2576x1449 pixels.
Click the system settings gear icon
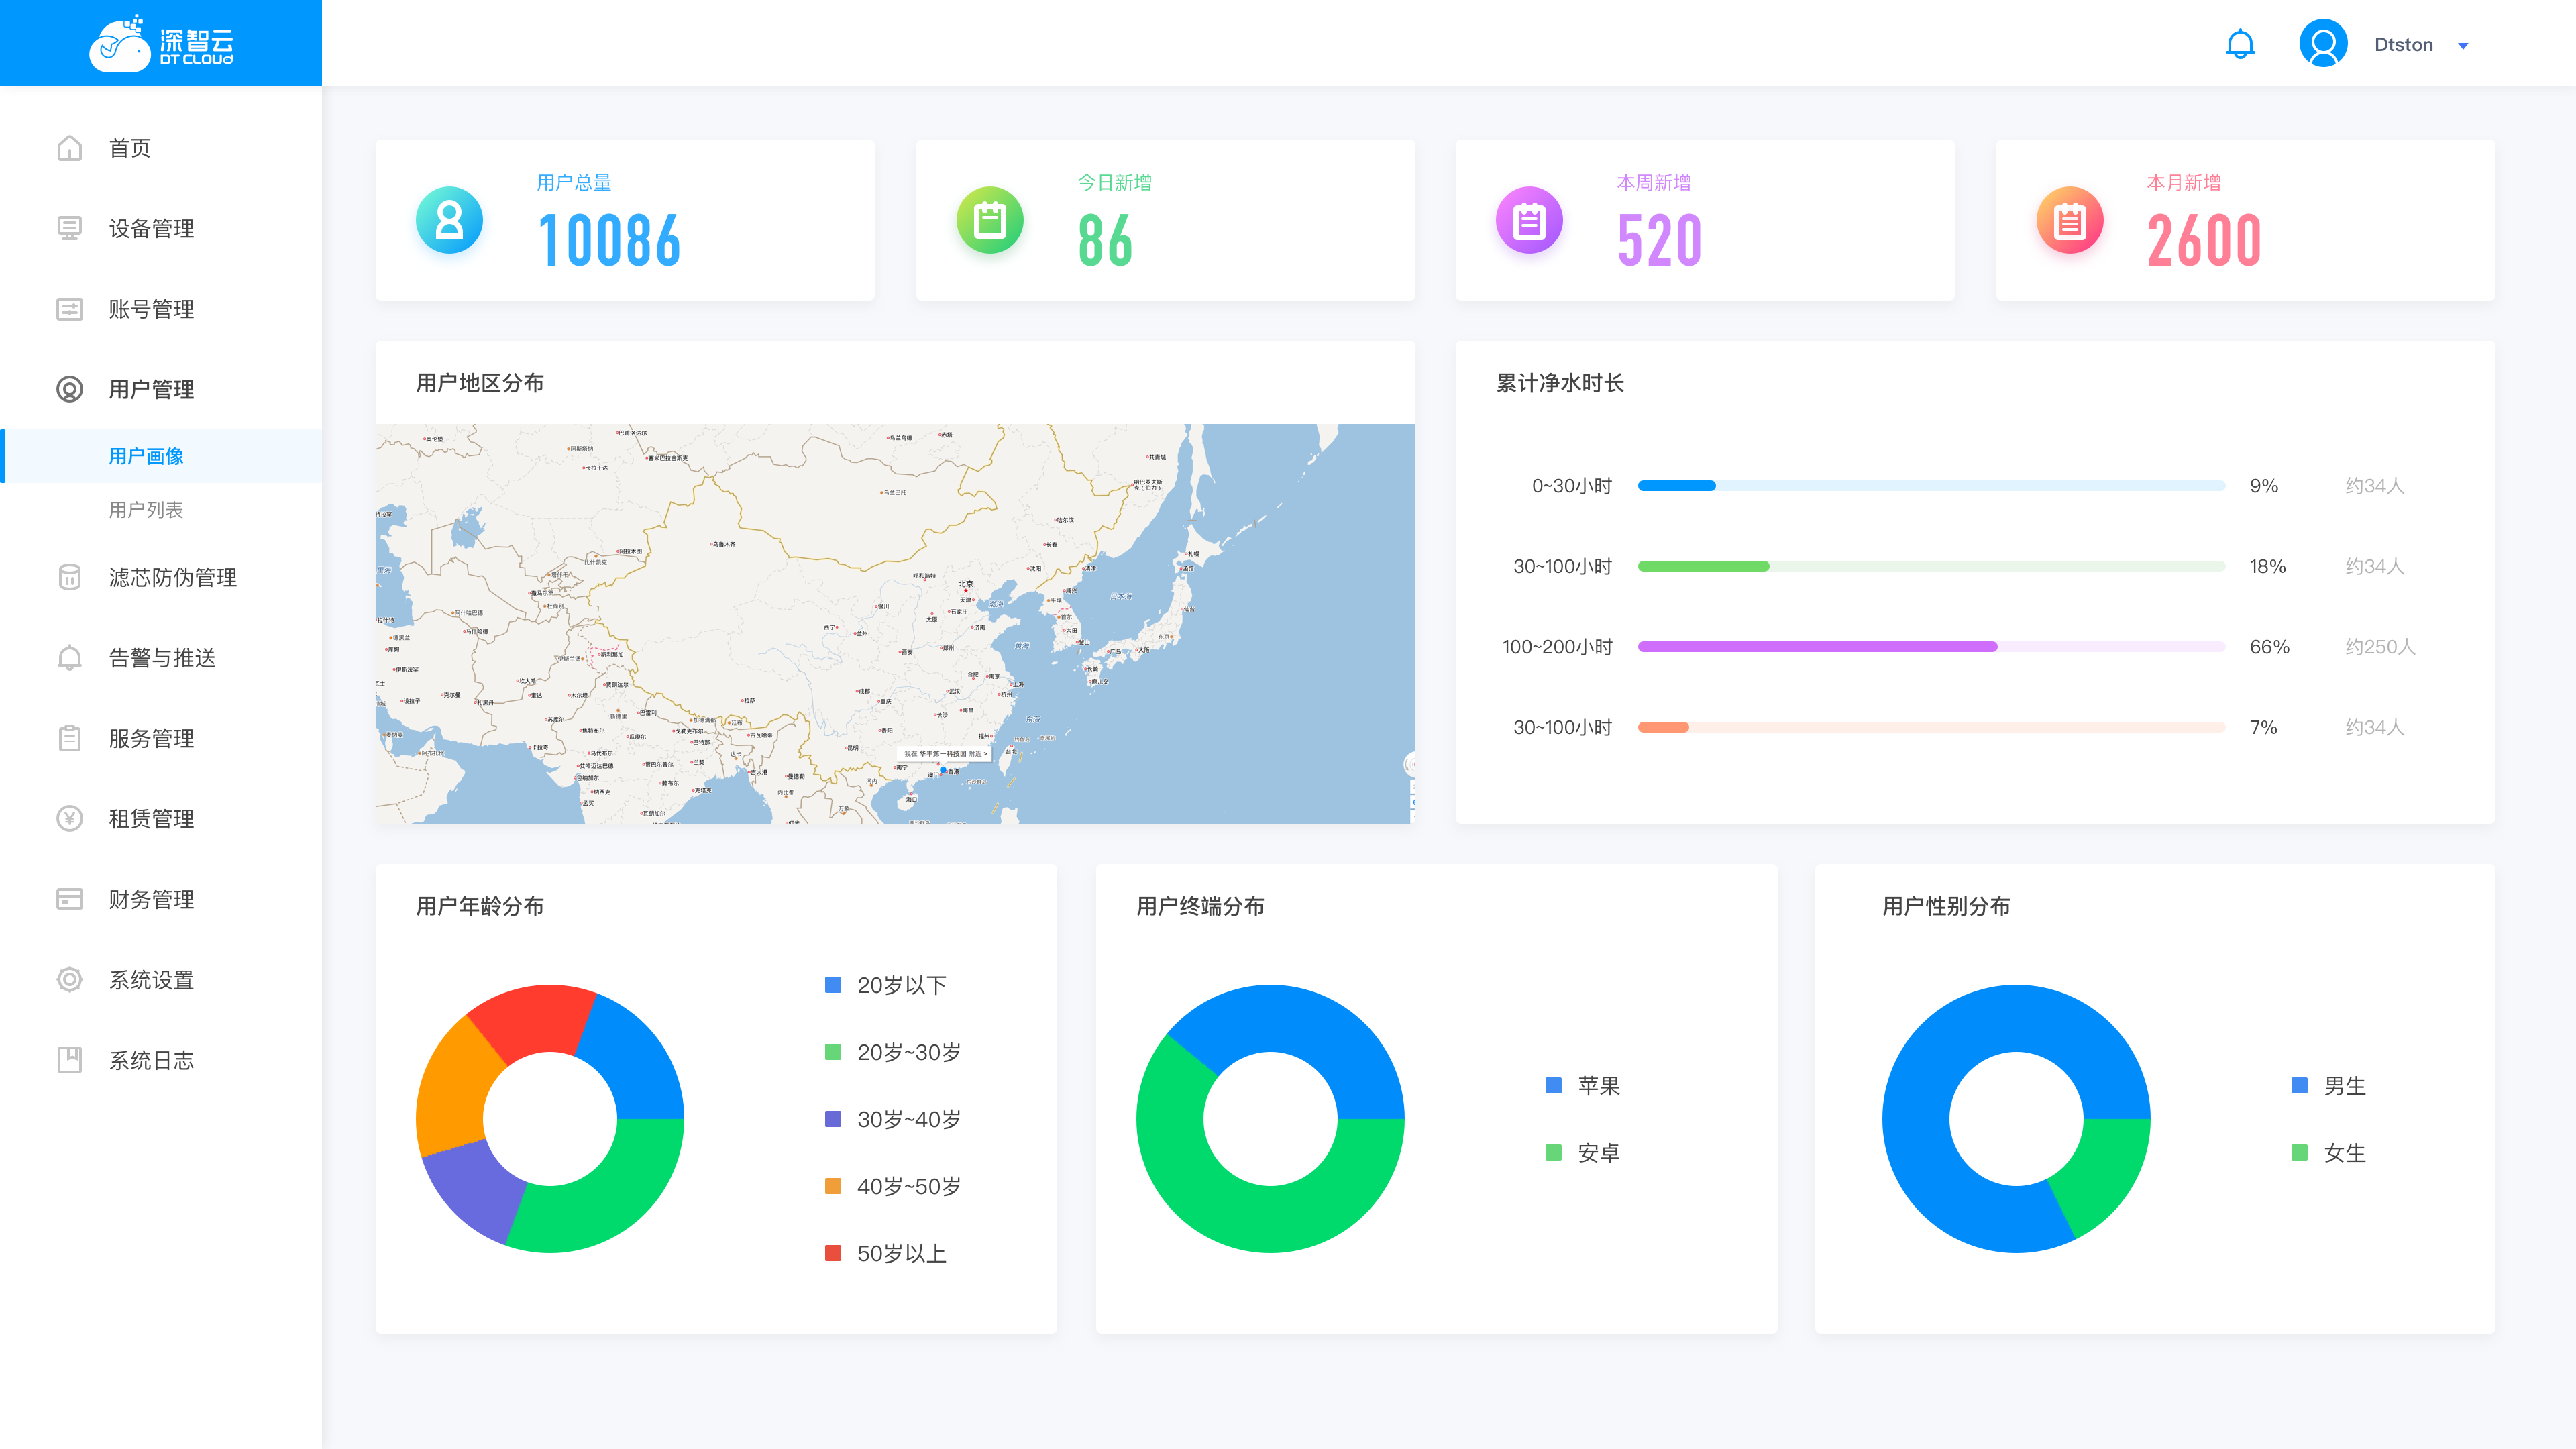click(69, 980)
